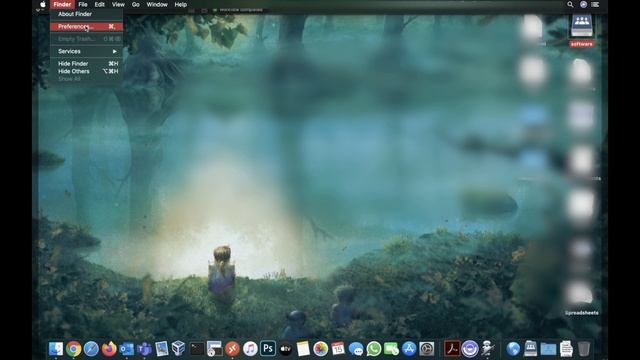The width and height of the screenshot is (640, 360).
Task: Open the blue folder stack in dock
Action: point(548,349)
